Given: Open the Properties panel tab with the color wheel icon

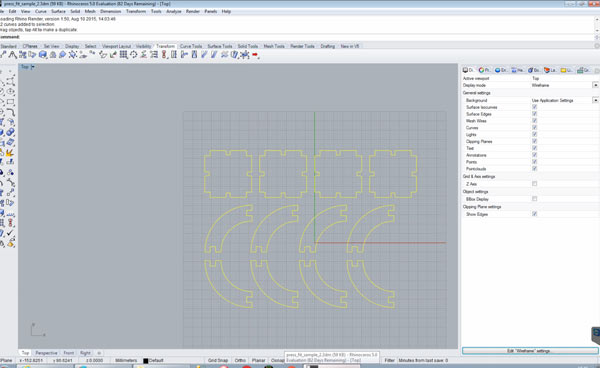Looking at the screenshot, I should 484,70.
